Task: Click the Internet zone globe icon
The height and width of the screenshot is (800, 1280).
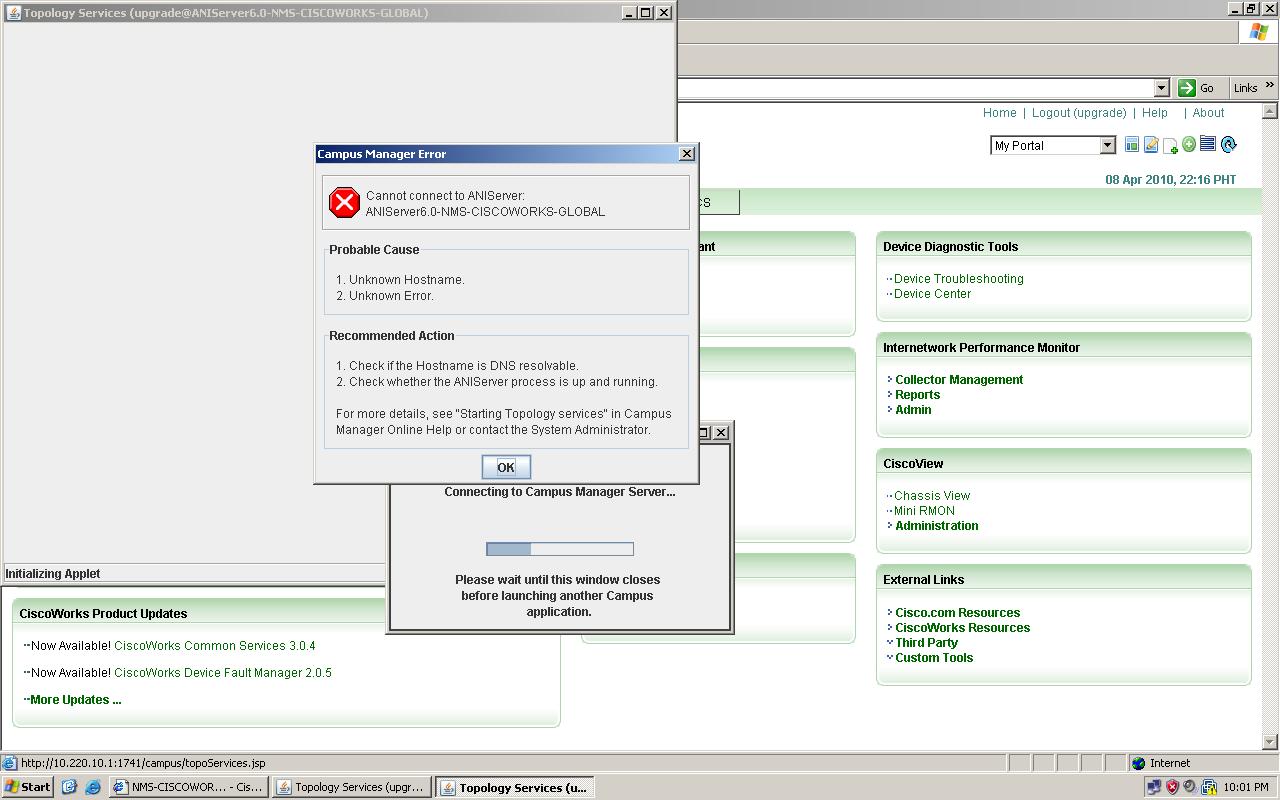Action: coord(1138,763)
